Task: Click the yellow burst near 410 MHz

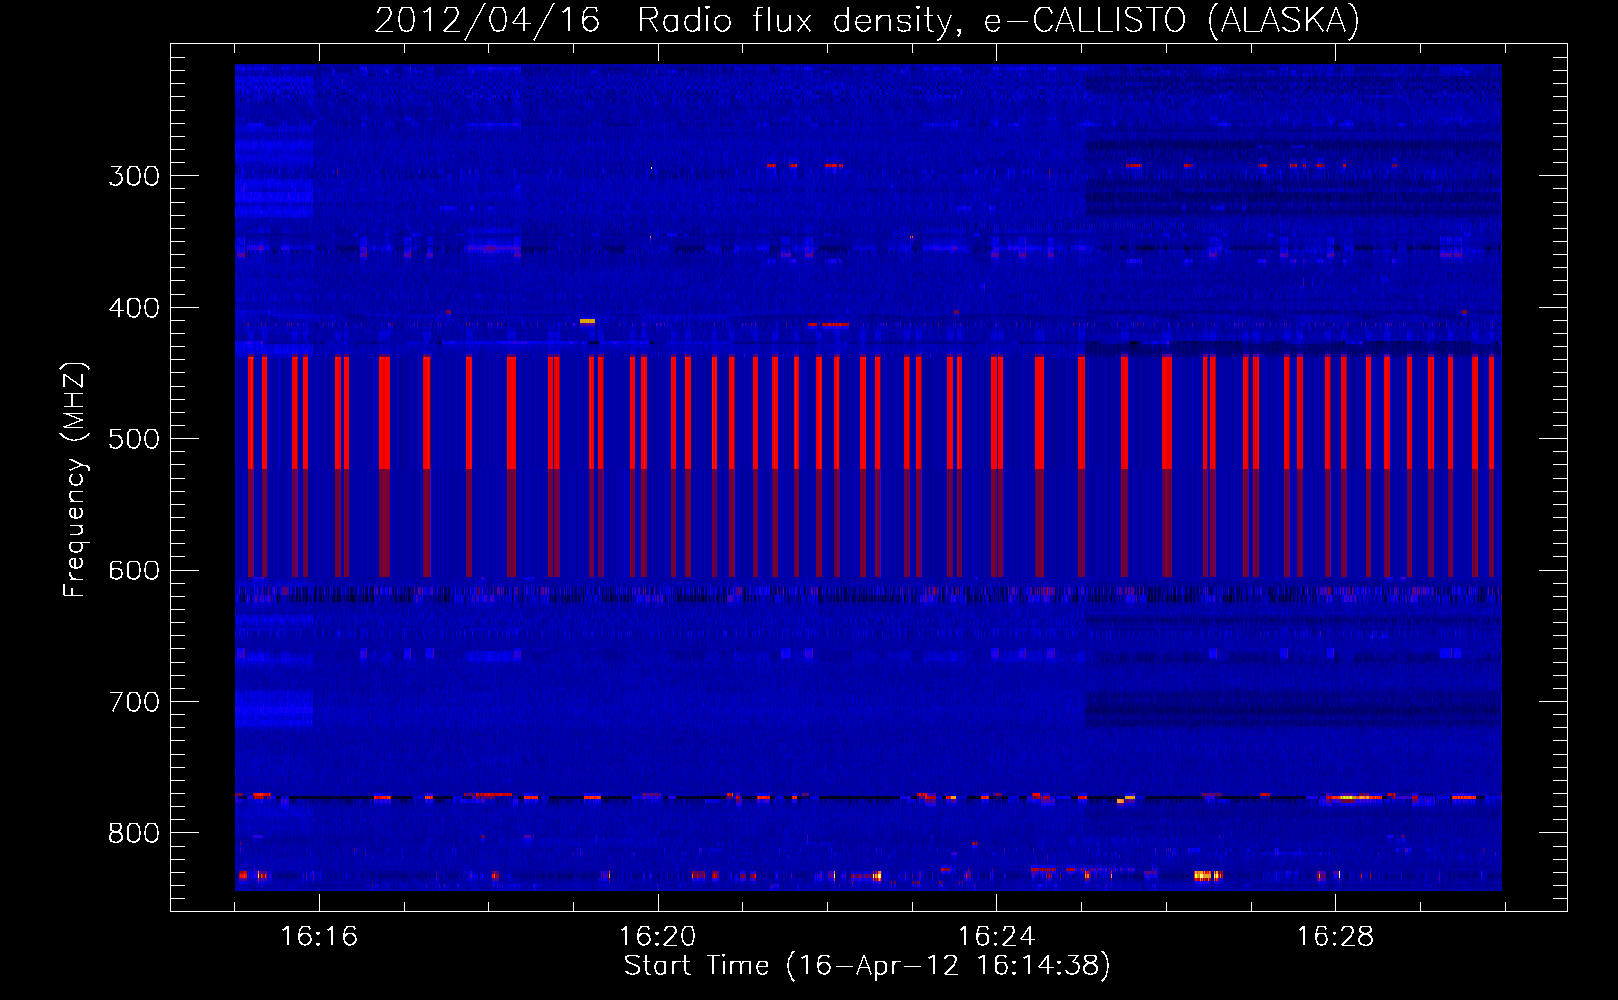Action: [x=587, y=321]
